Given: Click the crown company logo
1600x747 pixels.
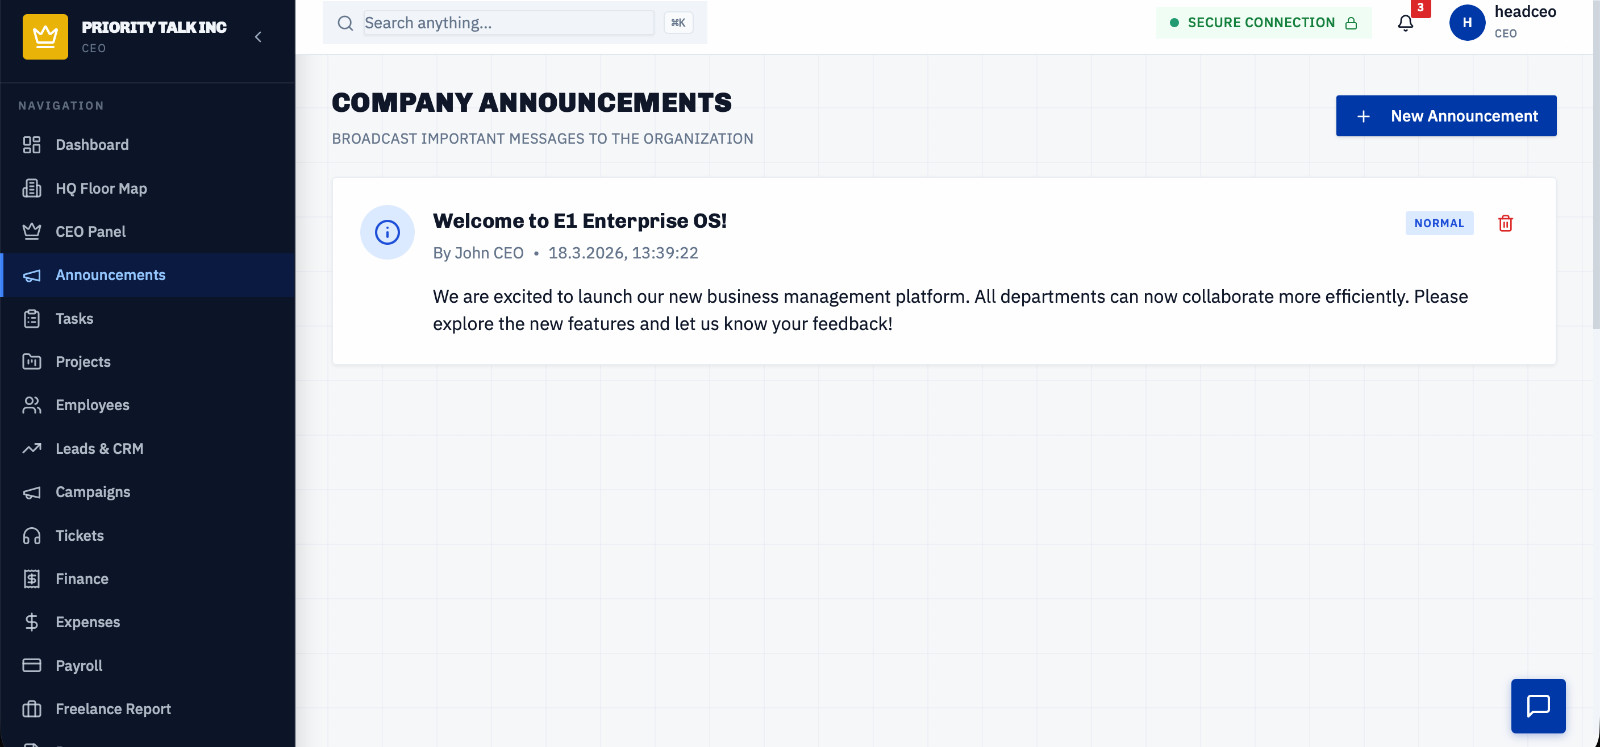Looking at the screenshot, I should click(45, 37).
